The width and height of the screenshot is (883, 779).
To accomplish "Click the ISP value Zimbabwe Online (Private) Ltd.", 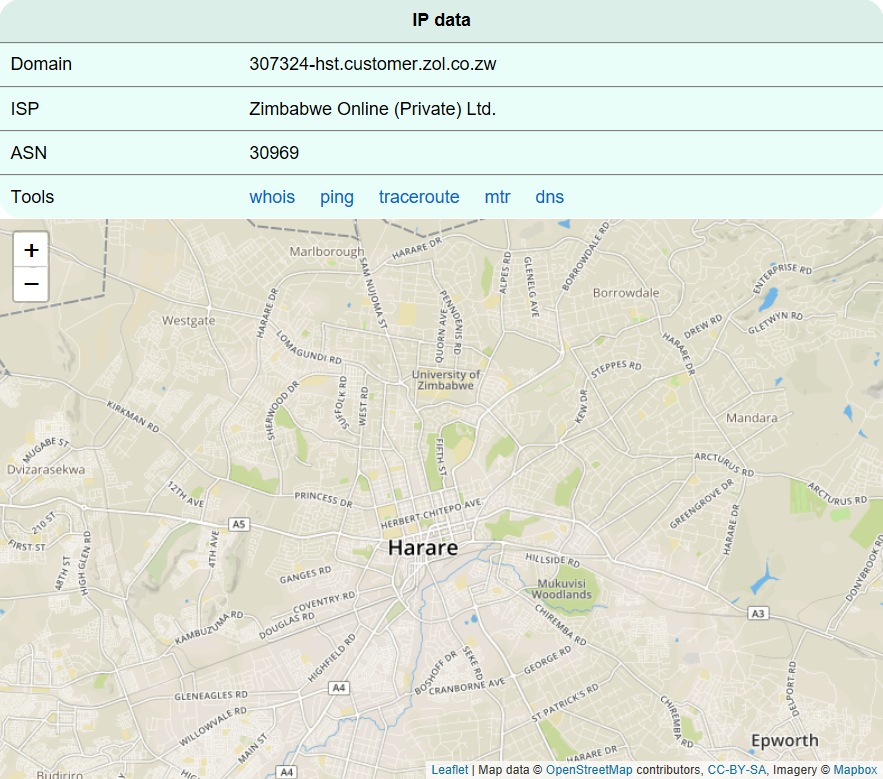I will point(373,109).
